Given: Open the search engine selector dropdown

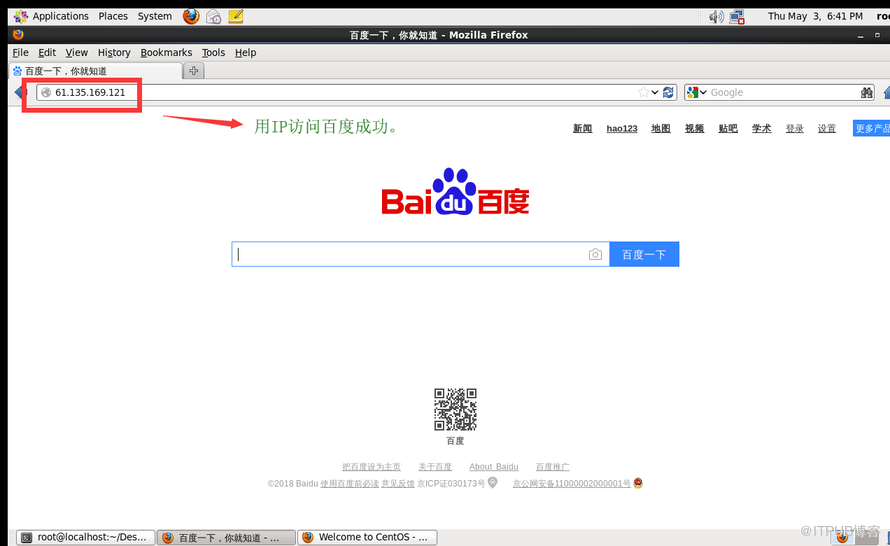Looking at the screenshot, I should point(696,92).
